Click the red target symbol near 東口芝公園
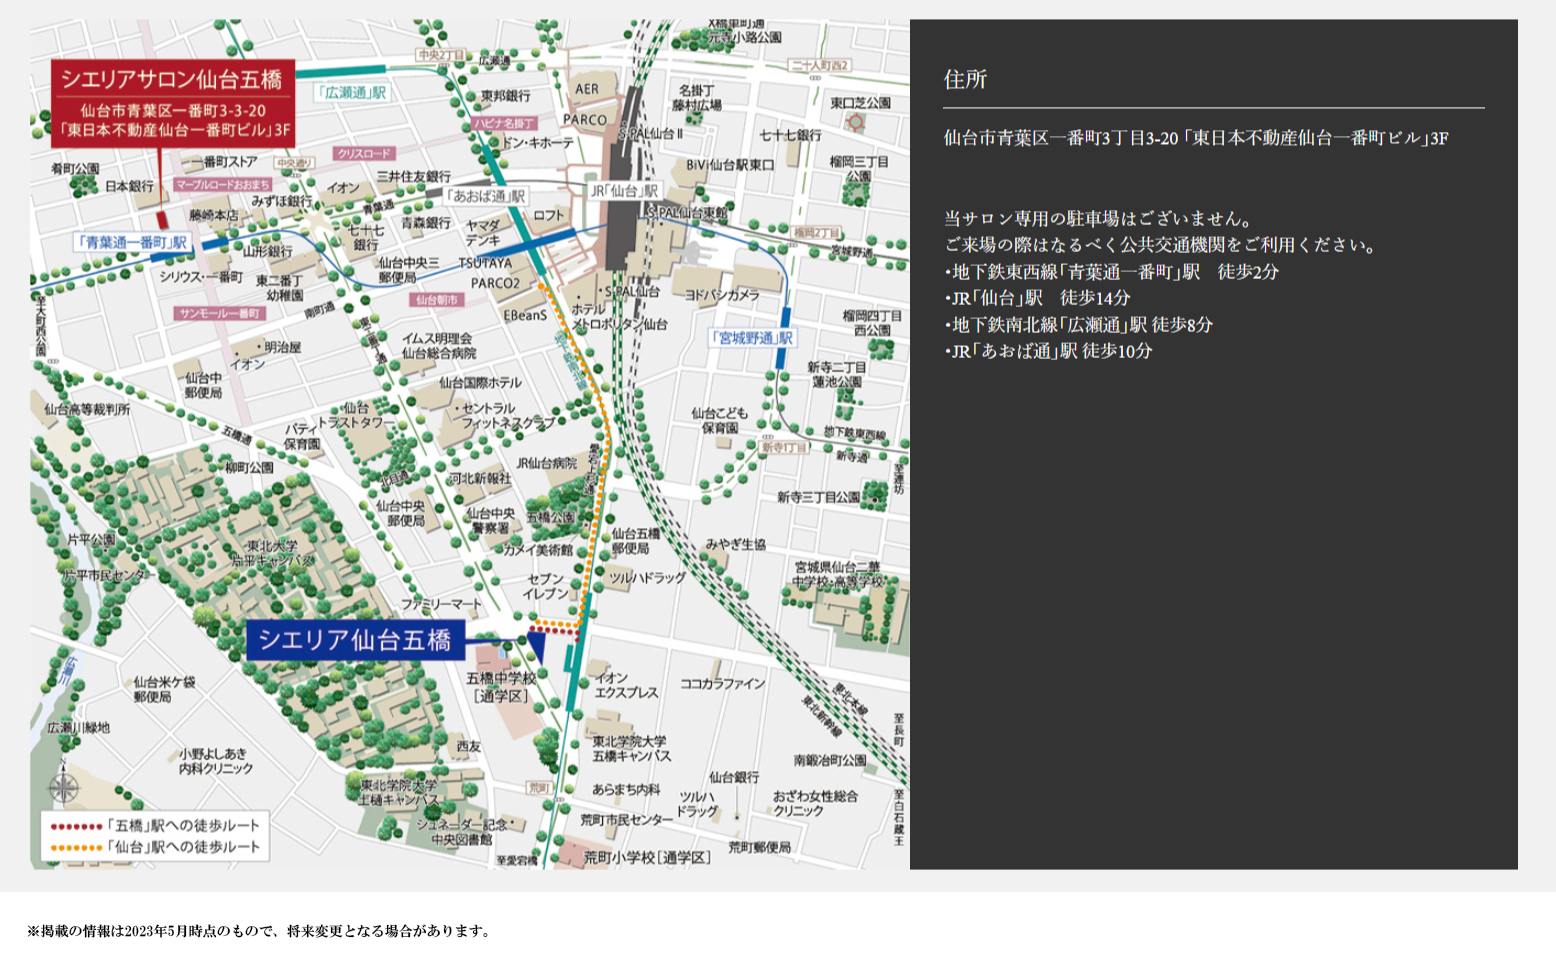This screenshot has width=1556, height=959. (x=855, y=122)
